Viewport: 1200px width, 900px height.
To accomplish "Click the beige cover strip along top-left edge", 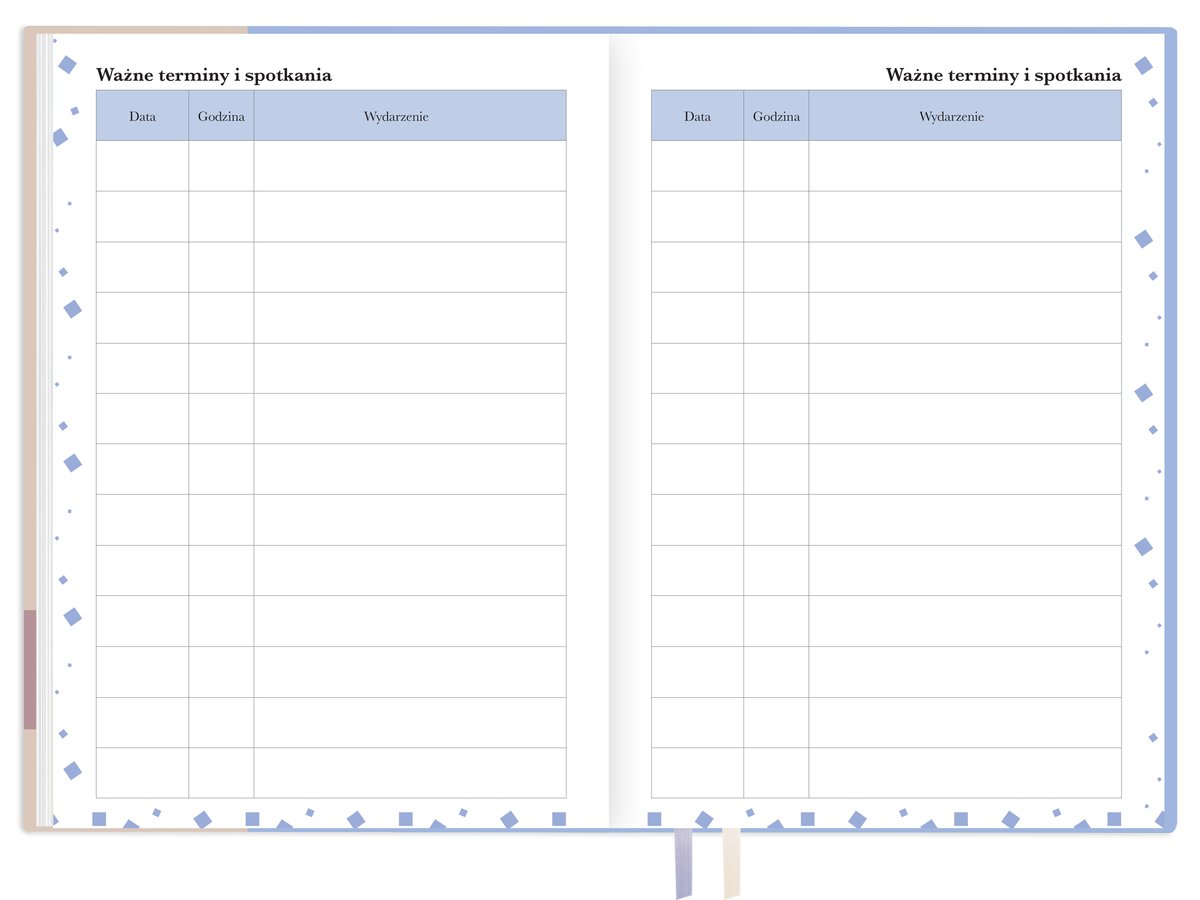I will [140, 30].
